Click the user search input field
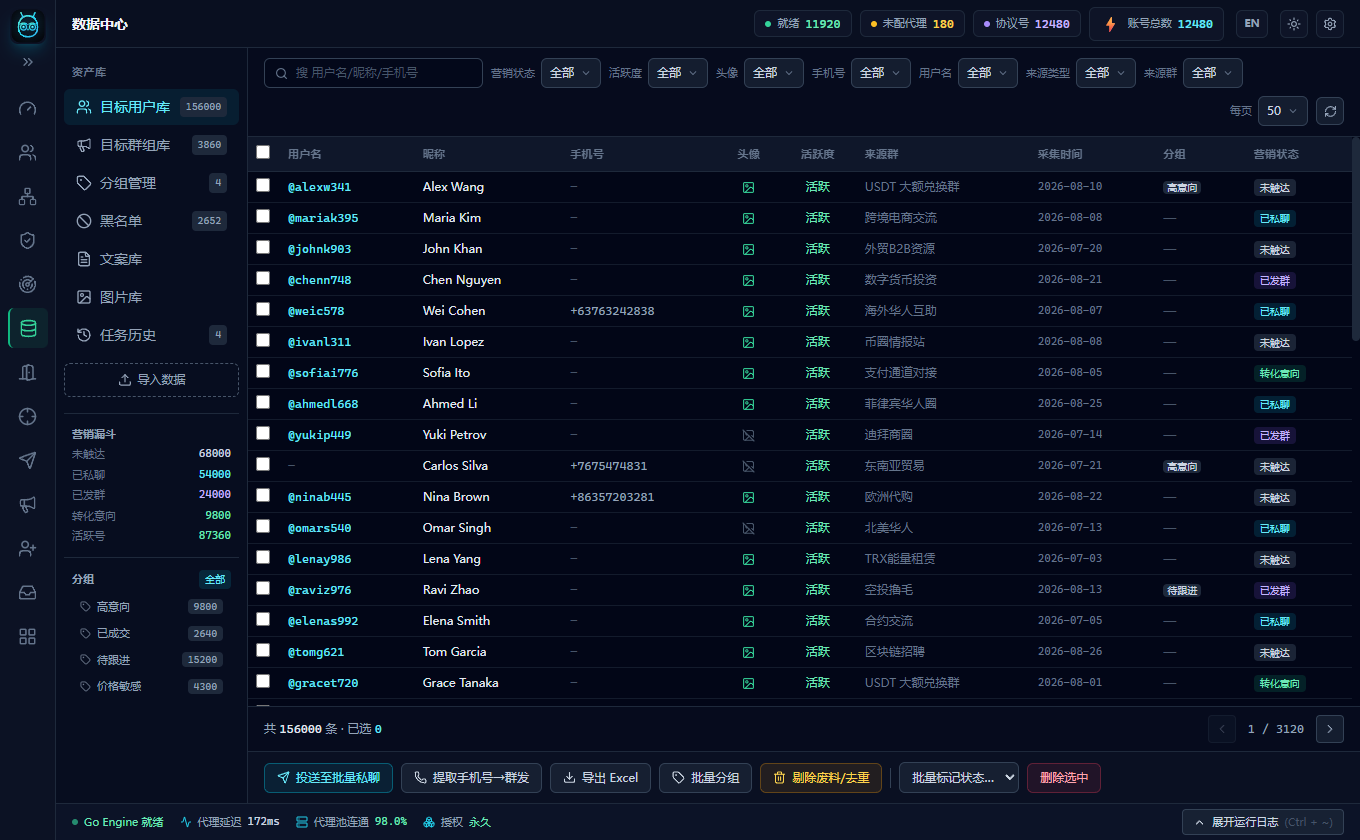 373,73
